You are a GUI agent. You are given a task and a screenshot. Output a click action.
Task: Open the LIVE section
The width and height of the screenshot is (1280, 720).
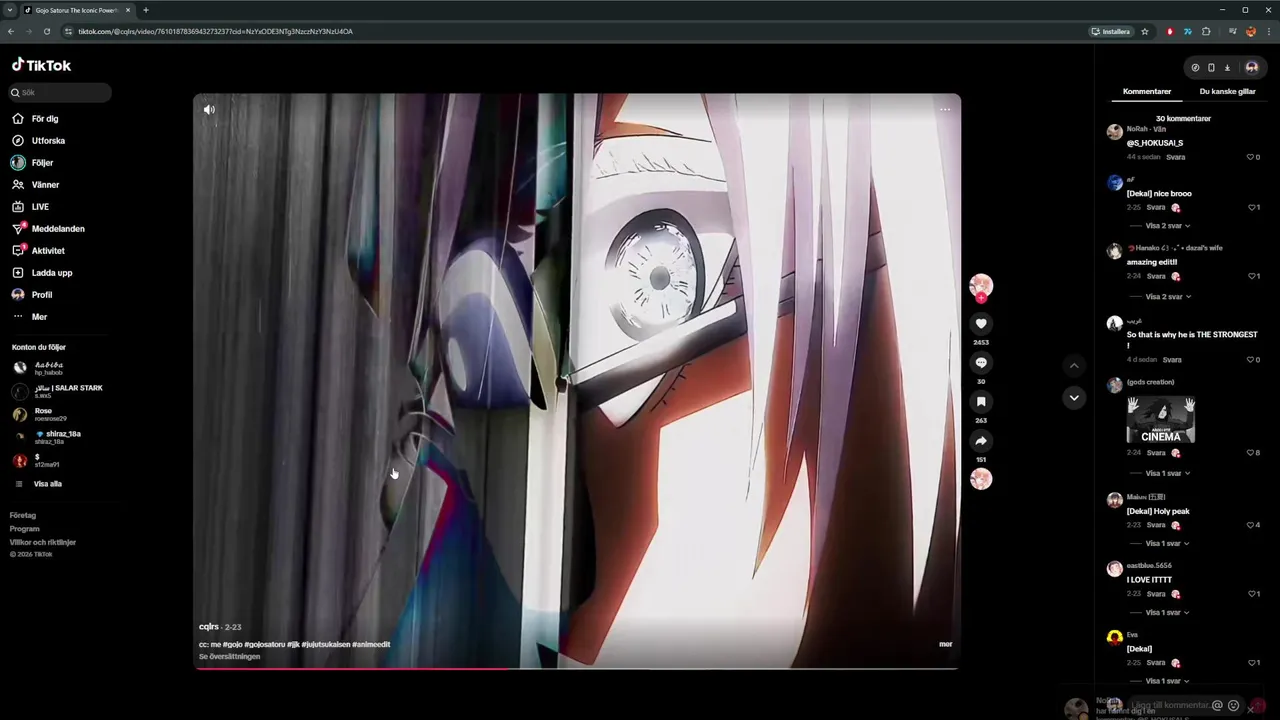click(x=31, y=207)
